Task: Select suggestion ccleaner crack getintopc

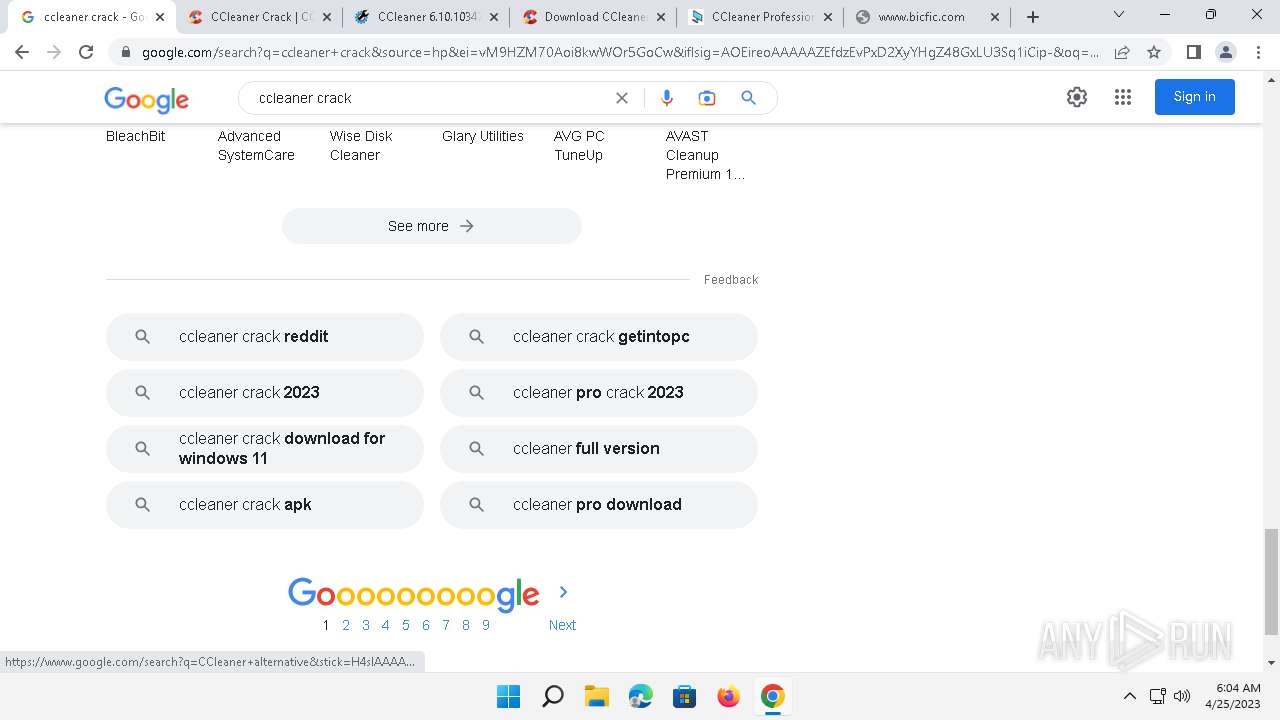Action: click(x=599, y=337)
